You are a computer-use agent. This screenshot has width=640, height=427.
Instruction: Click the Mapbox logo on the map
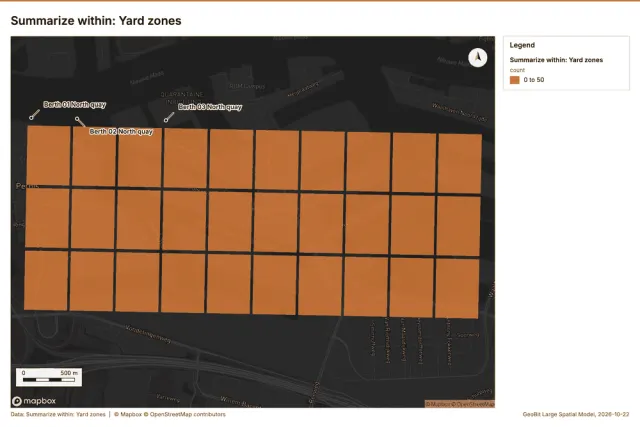click(x=34, y=401)
